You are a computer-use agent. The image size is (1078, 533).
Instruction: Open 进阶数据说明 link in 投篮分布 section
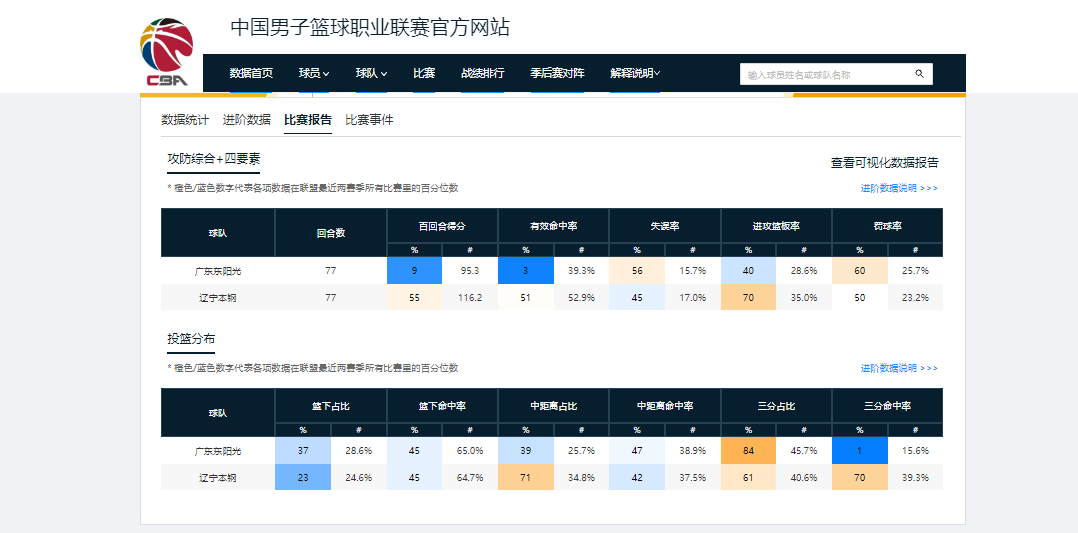[899, 368]
